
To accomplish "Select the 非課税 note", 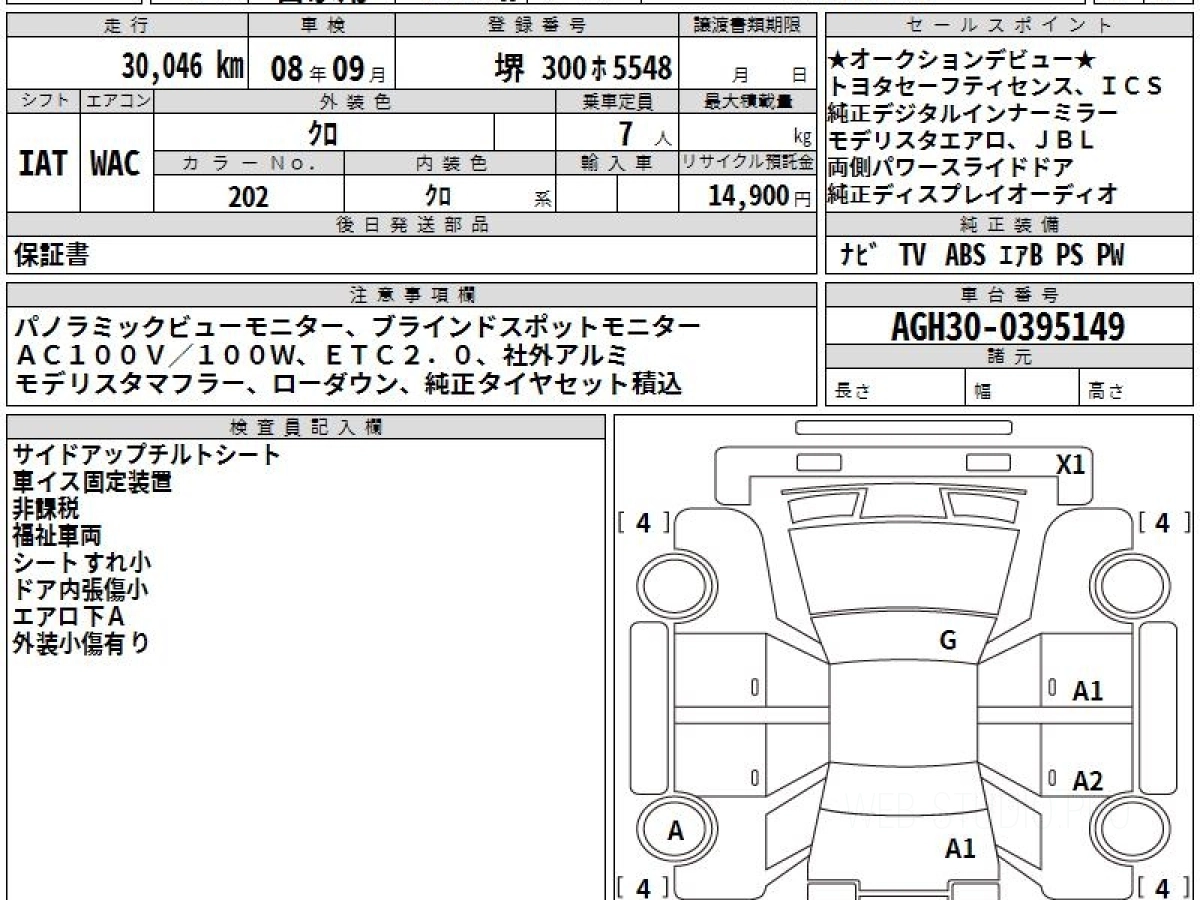I will click(x=46, y=509).
